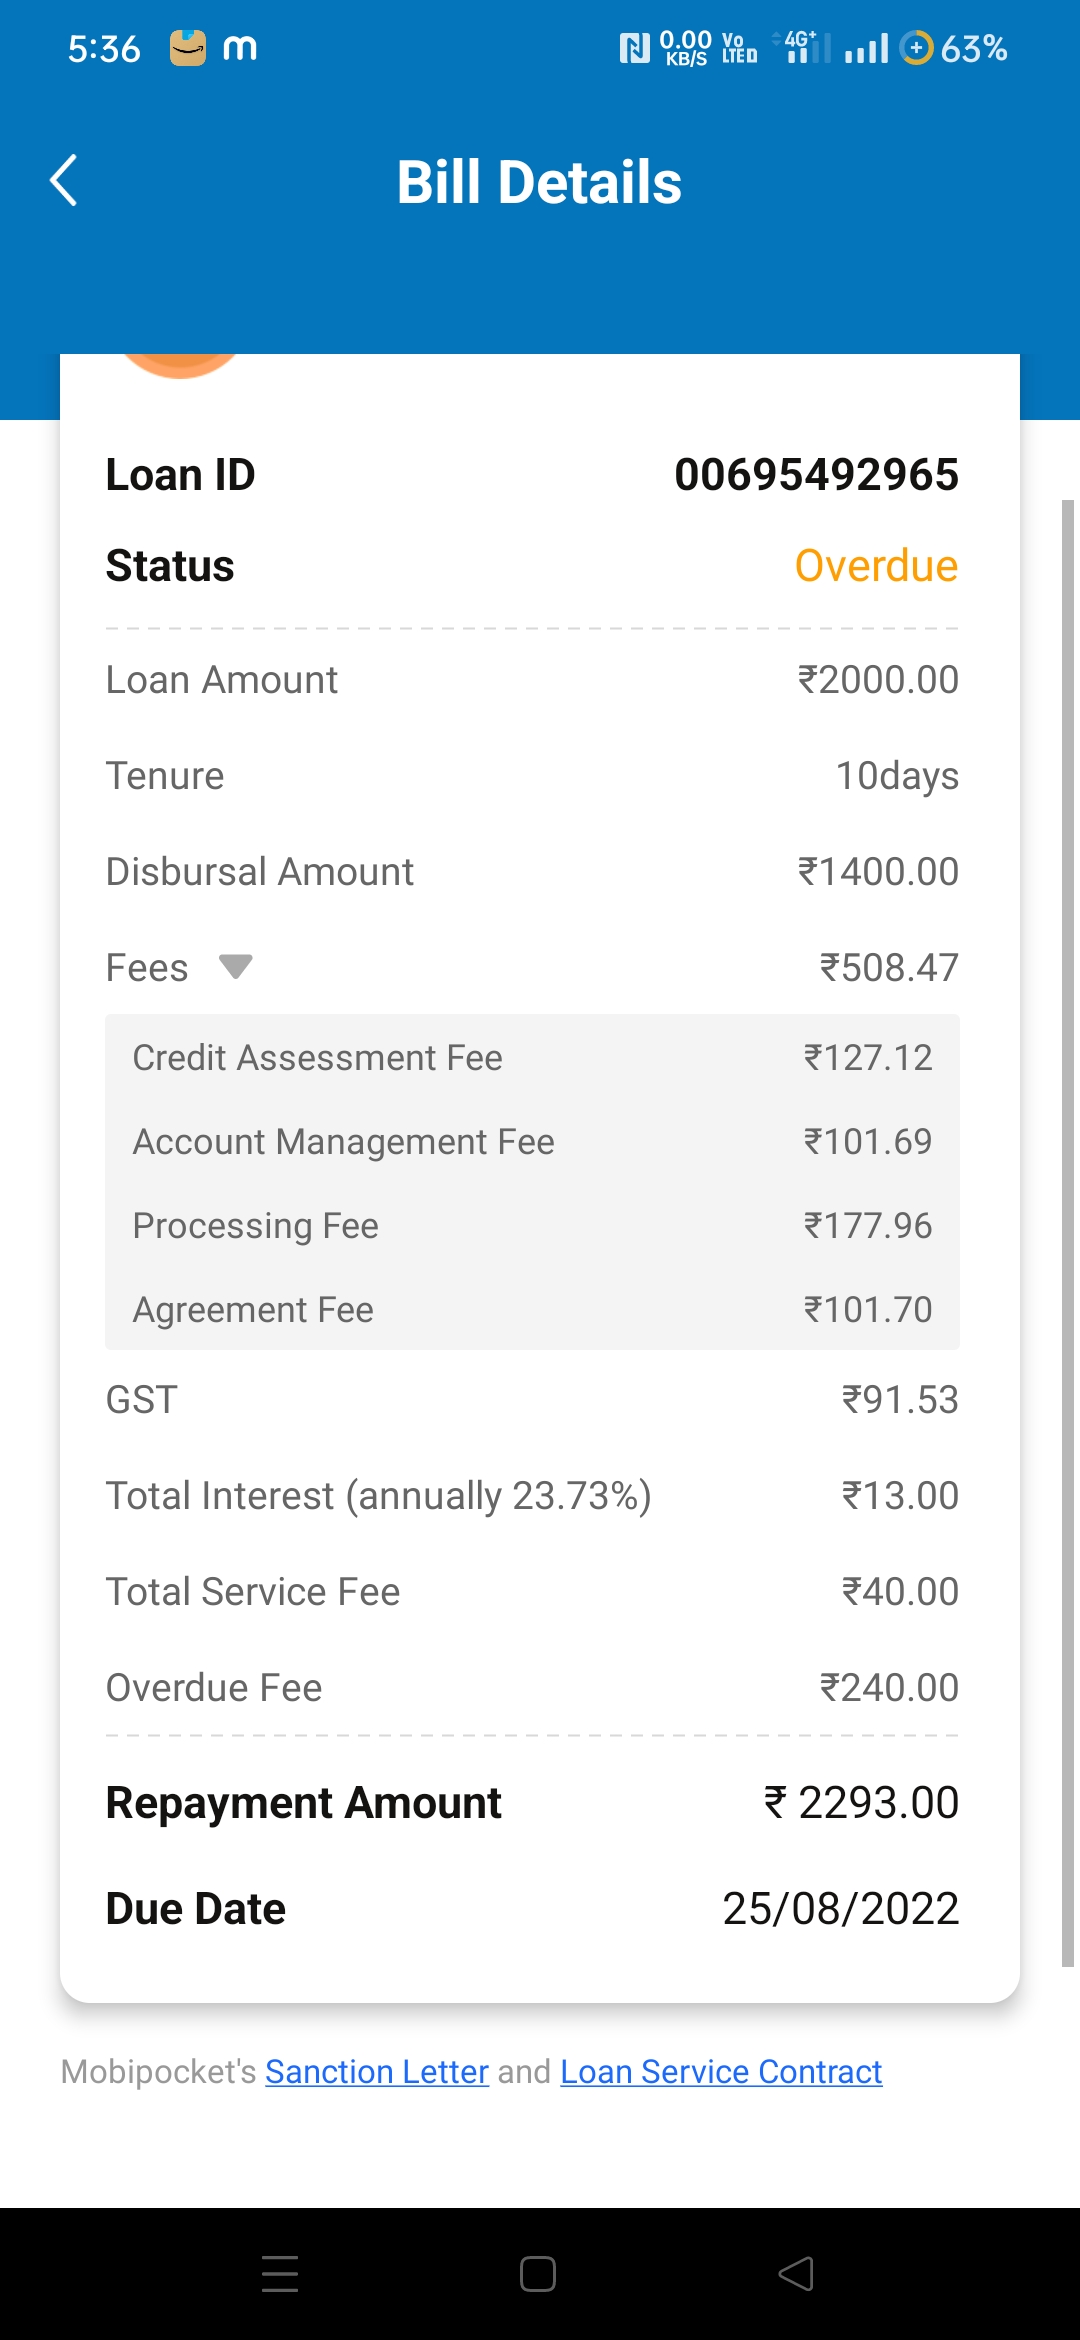Select the Credit Assessment Fee row
The height and width of the screenshot is (2340, 1080).
[532, 1058]
